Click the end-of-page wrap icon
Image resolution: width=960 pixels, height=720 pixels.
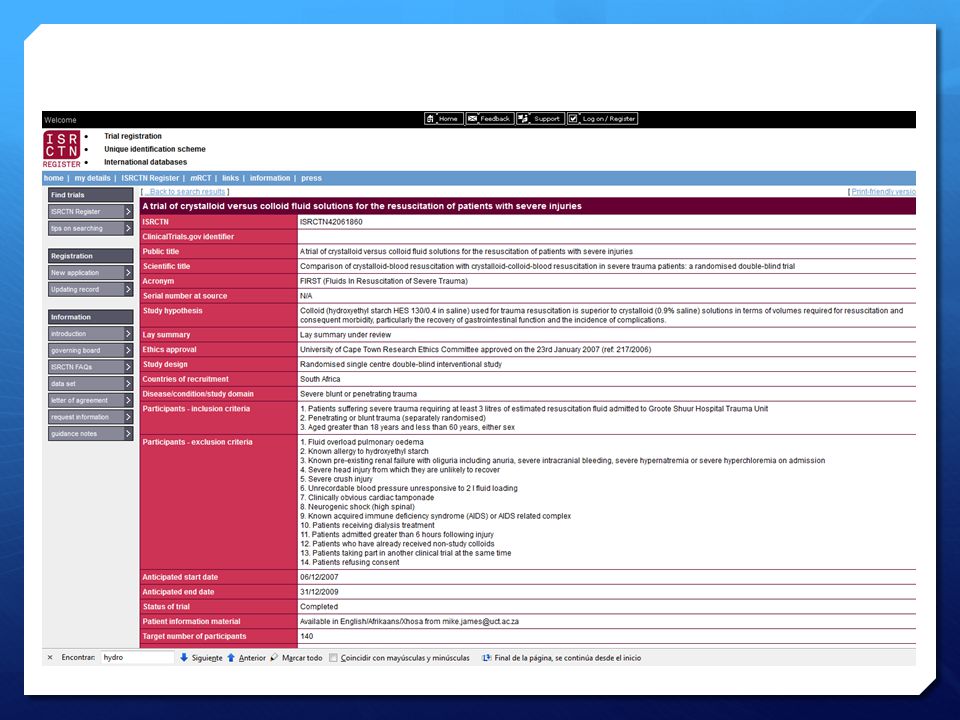(487, 658)
